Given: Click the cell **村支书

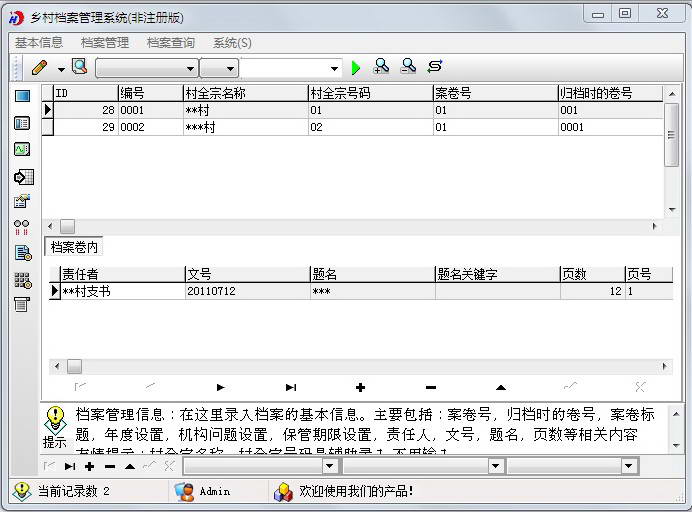Looking at the screenshot, I should (x=122, y=291).
